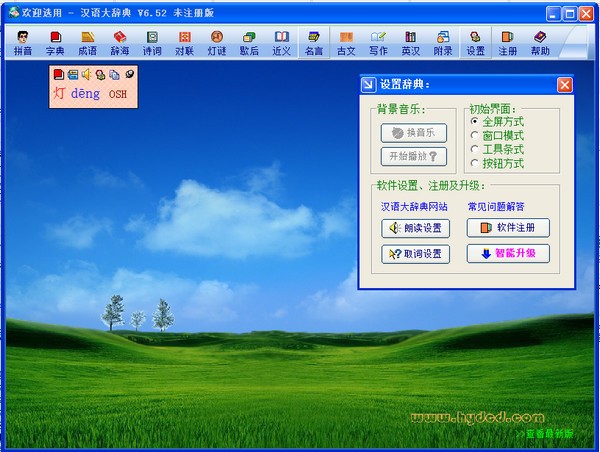This screenshot has width=600, height=452.
Task: Click the settings icon in the word popup
Action: click(100, 75)
